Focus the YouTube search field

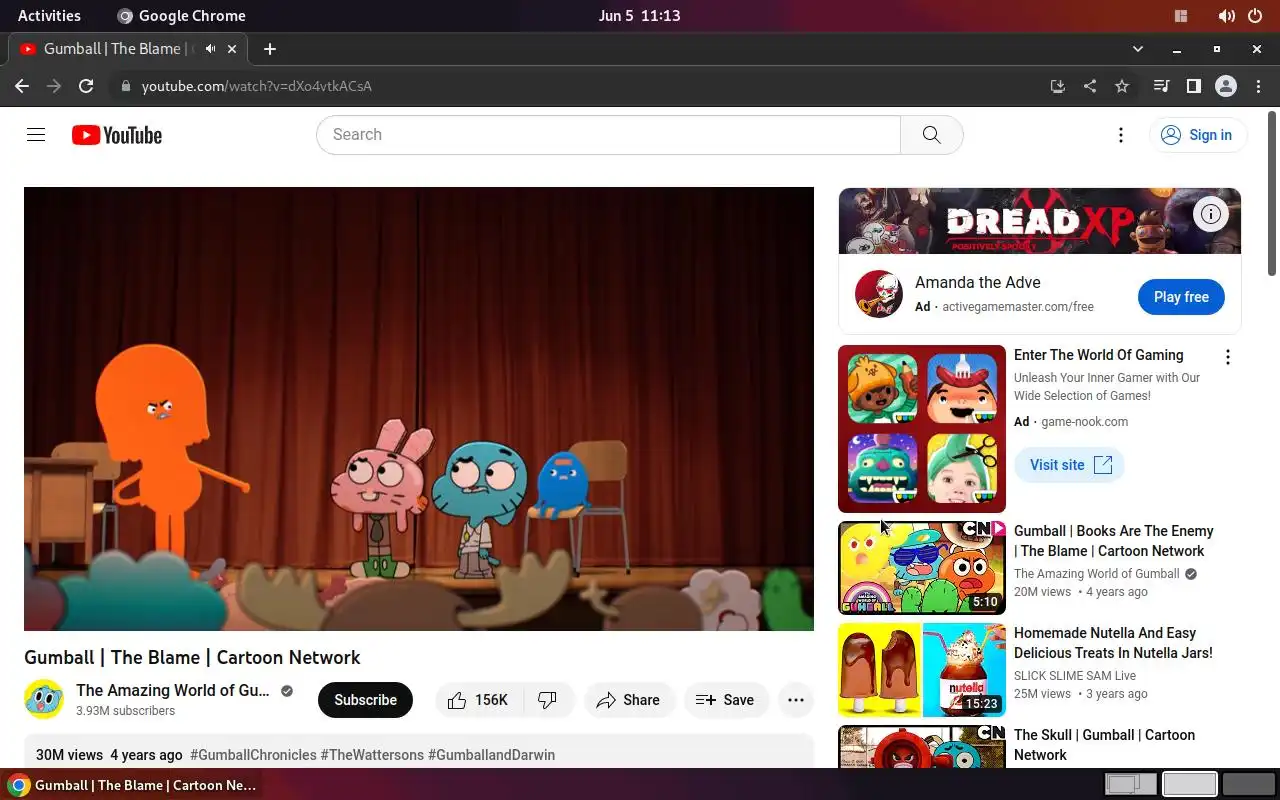click(x=608, y=135)
